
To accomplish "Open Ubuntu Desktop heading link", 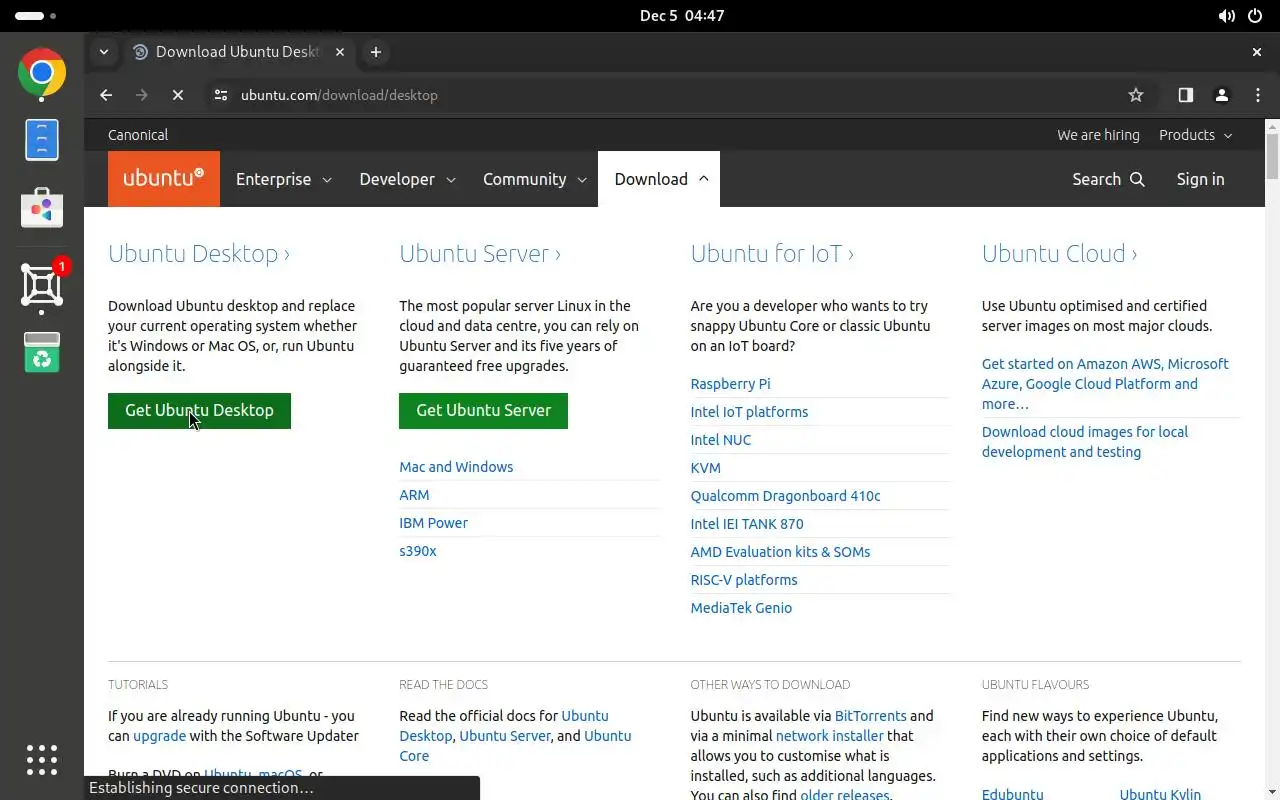I will 199,254.
